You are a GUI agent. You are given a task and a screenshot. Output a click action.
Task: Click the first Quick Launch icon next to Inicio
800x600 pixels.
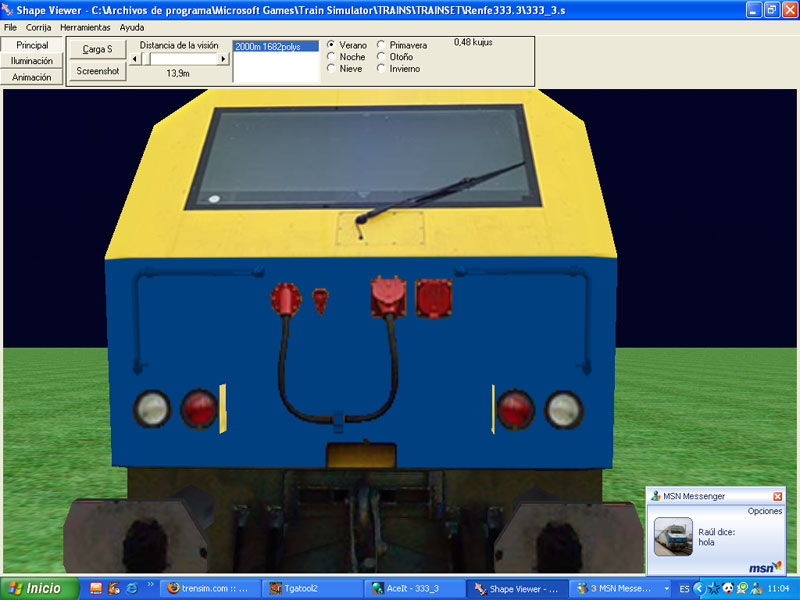(95, 588)
